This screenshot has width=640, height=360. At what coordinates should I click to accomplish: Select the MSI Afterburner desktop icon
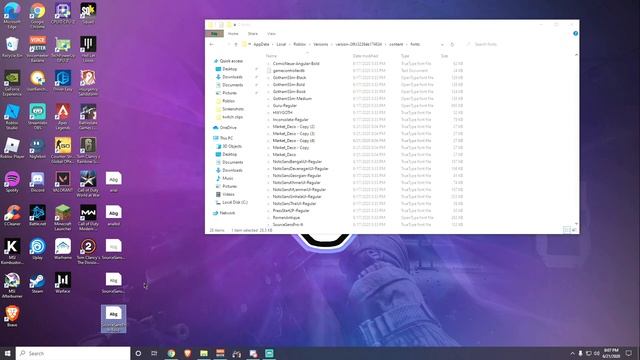(12, 285)
